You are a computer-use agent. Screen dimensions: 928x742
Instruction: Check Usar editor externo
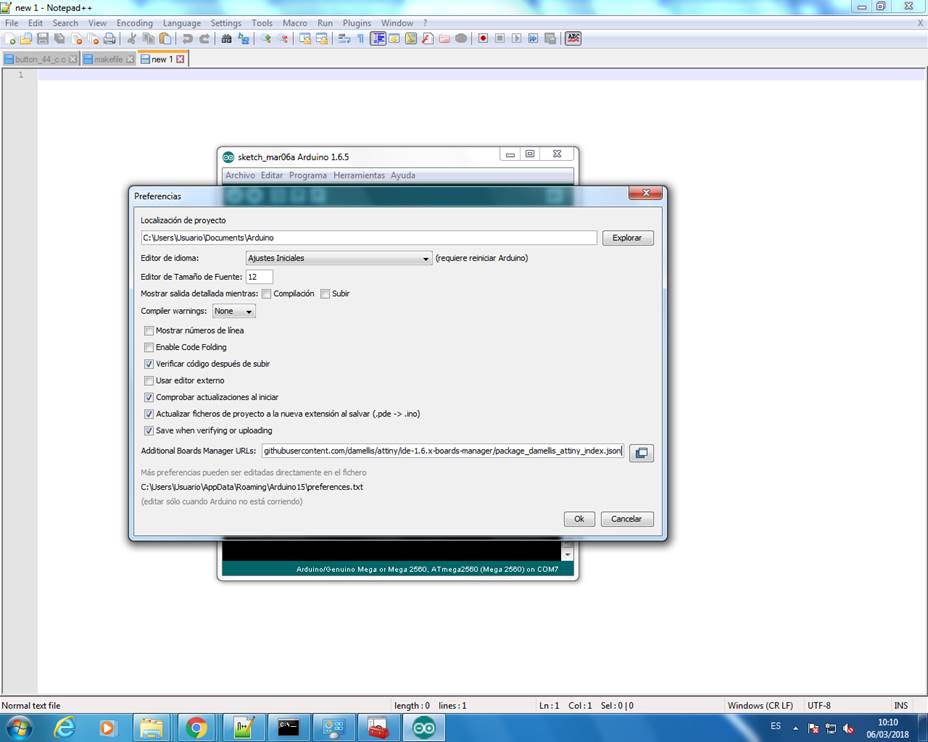[x=149, y=380]
